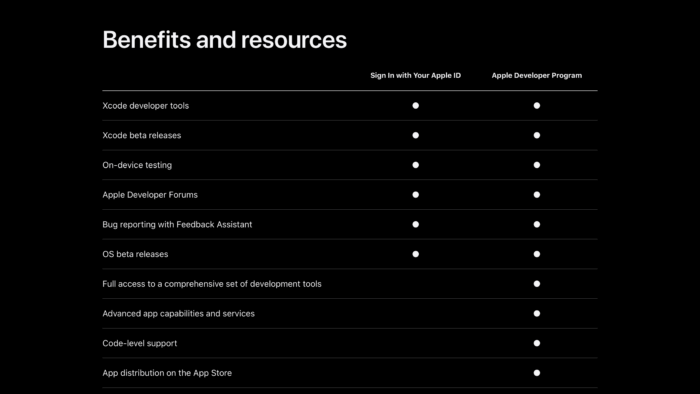Click Apple Developer Forums dot under Developer Program

pos(537,195)
